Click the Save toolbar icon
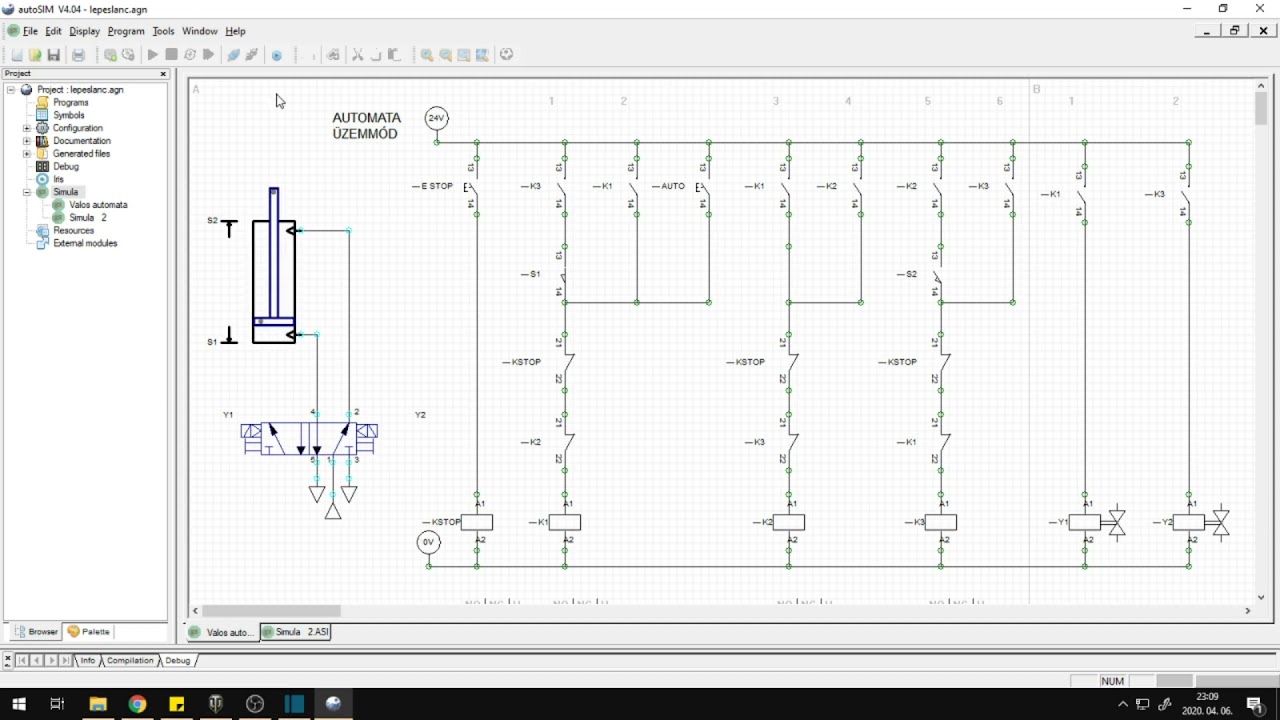The width and height of the screenshot is (1280, 720). coord(54,55)
